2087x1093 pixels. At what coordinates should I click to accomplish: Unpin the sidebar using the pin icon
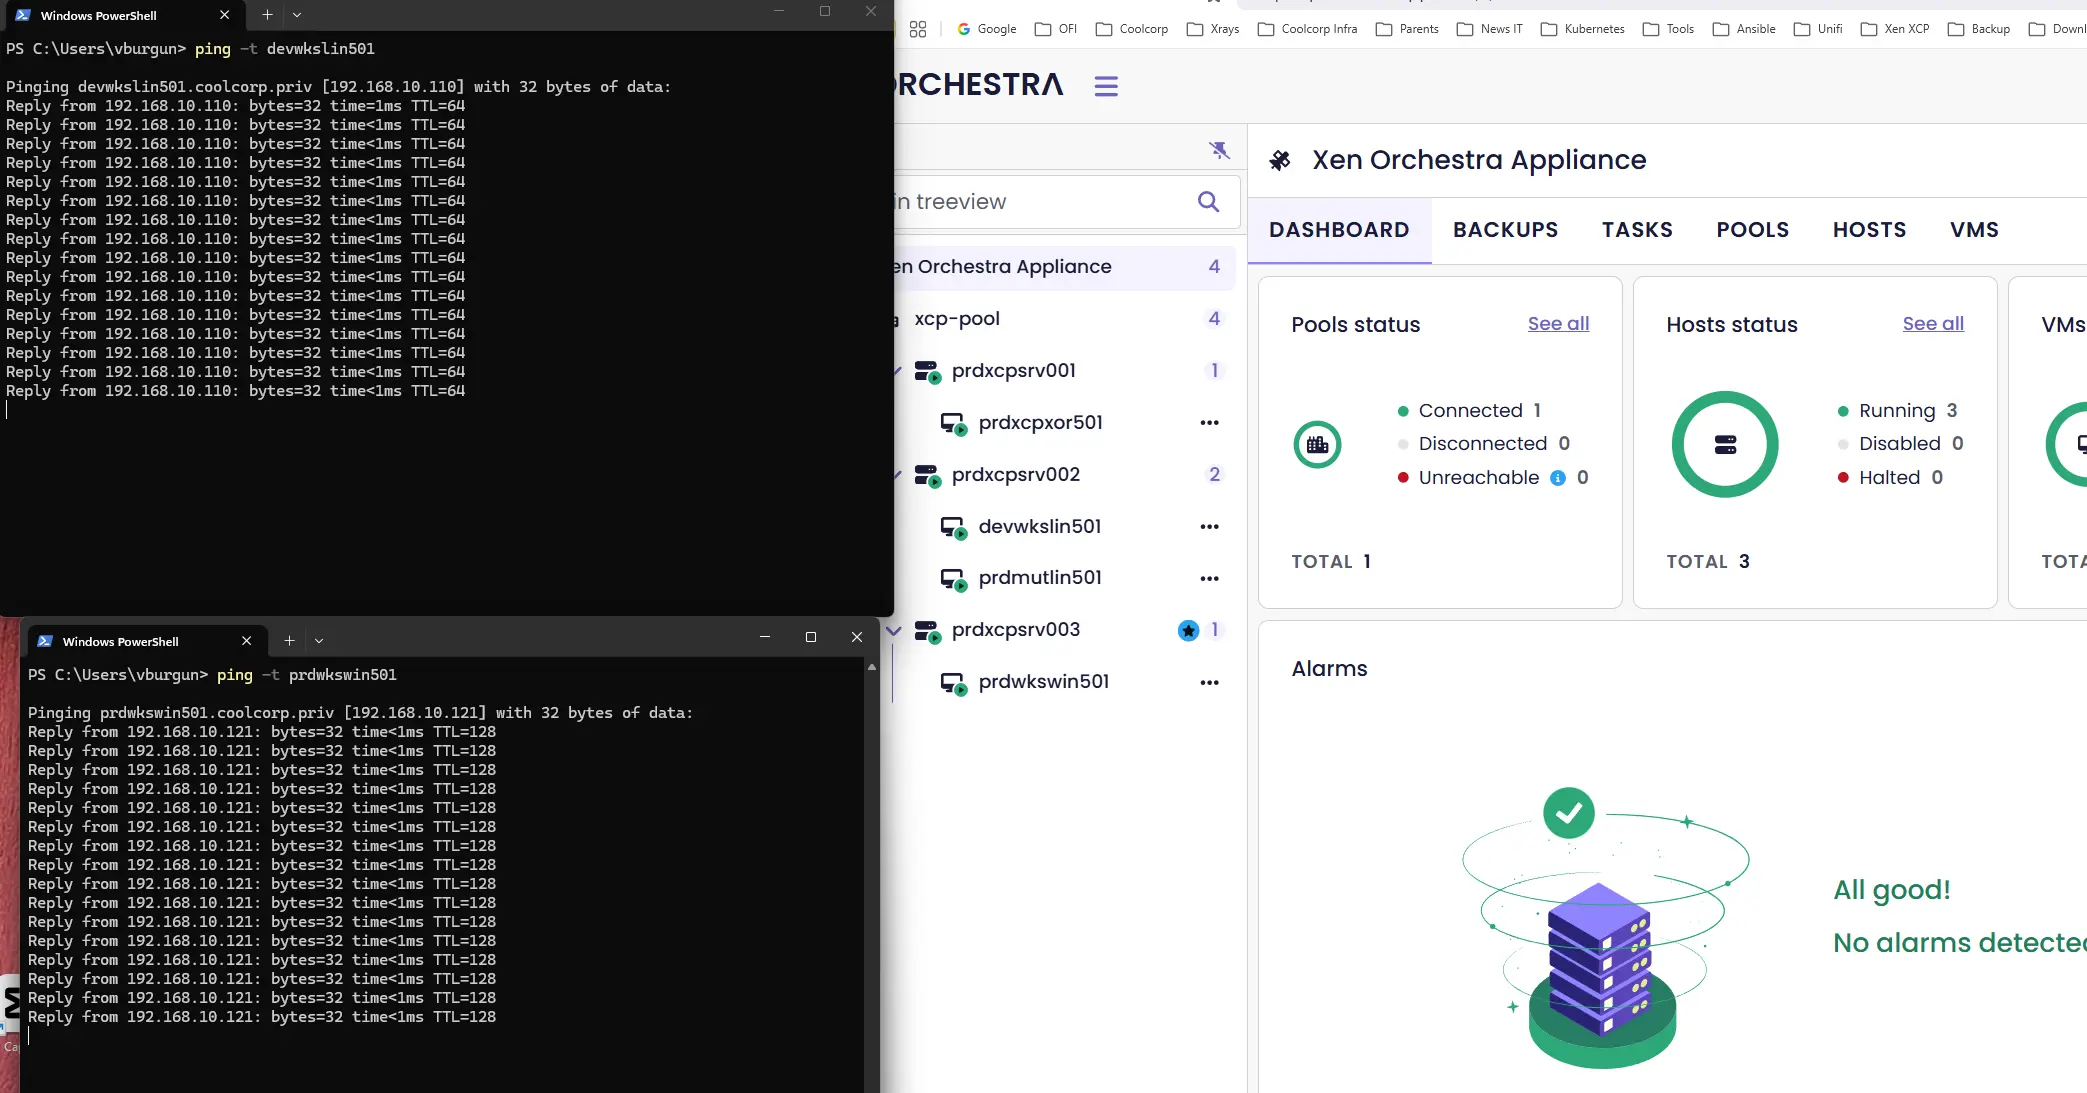1219,149
